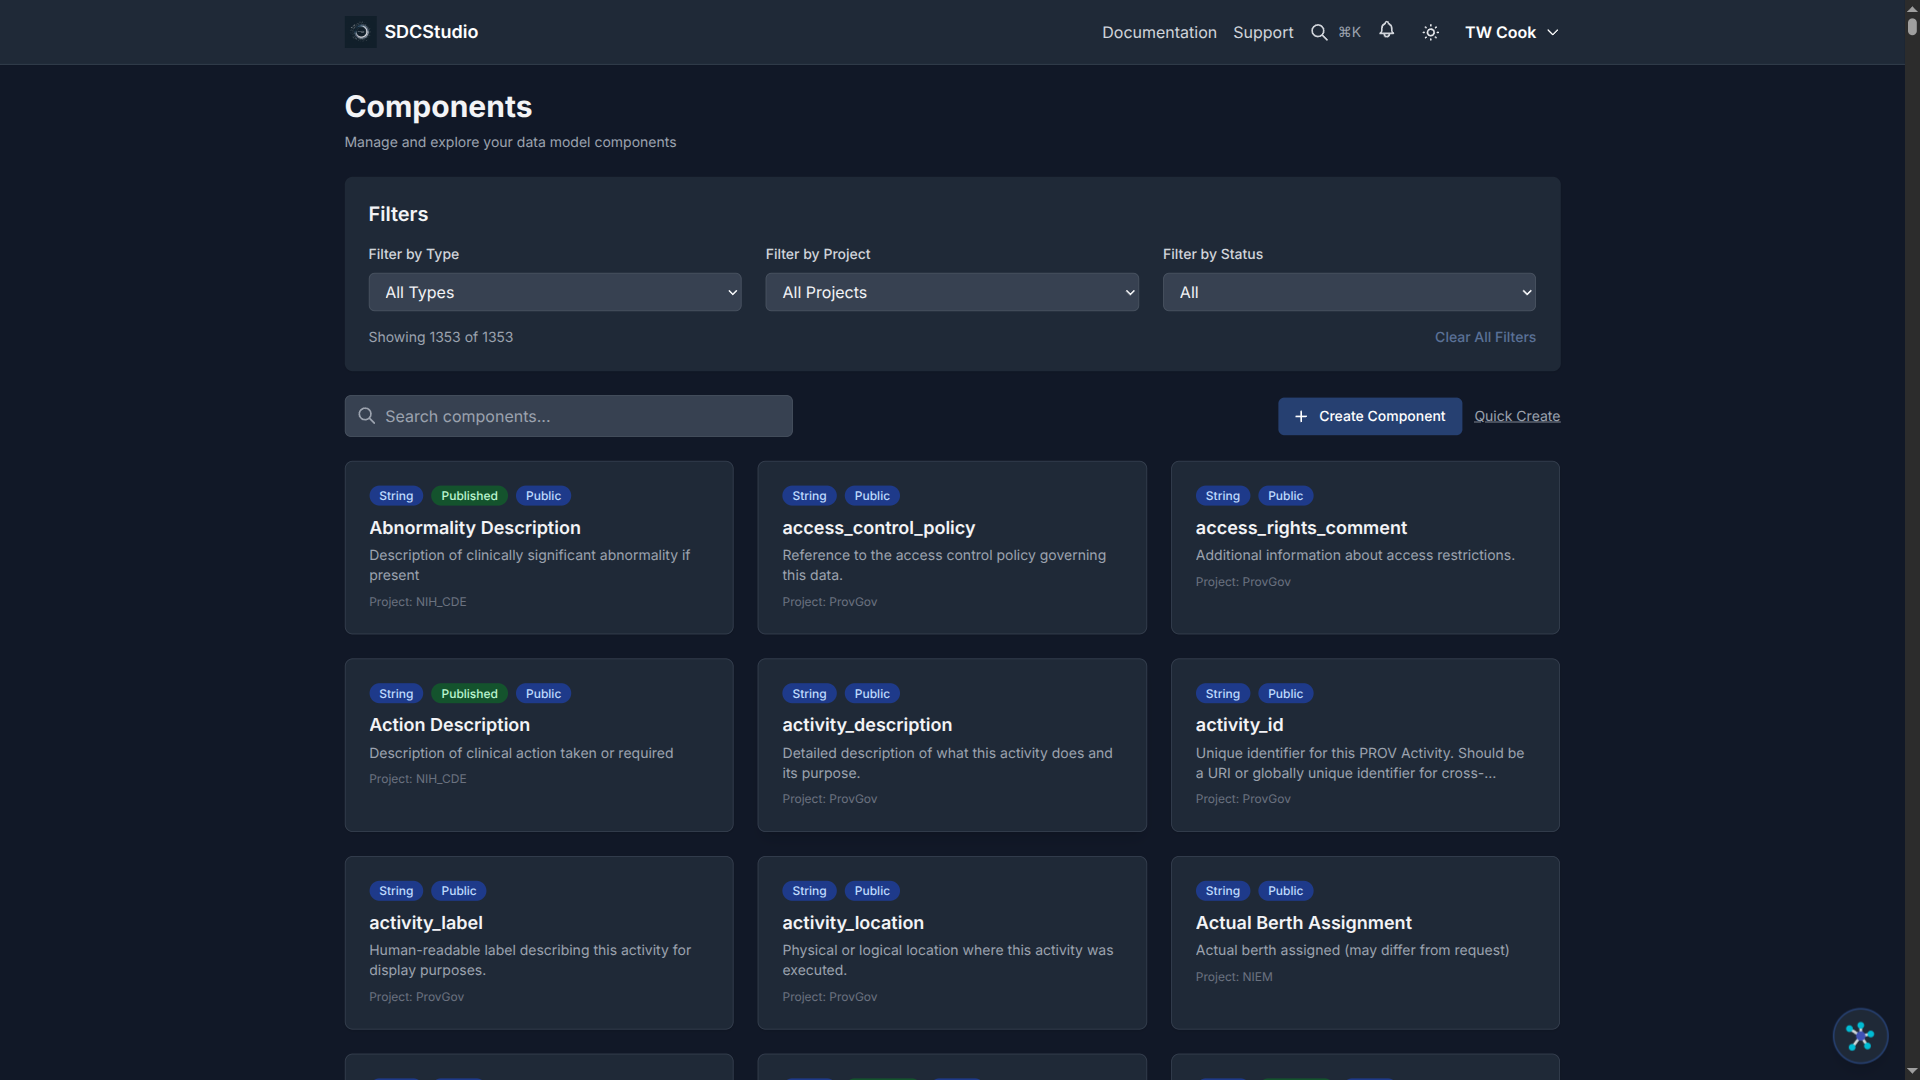Toggle light mode with the sun icon
The image size is (1920, 1080).
click(x=1430, y=32)
